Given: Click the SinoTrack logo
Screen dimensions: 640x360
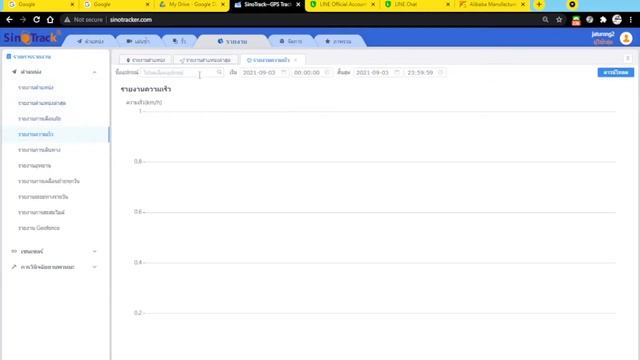Looking at the screenshot, I should (x=31, y=38).
